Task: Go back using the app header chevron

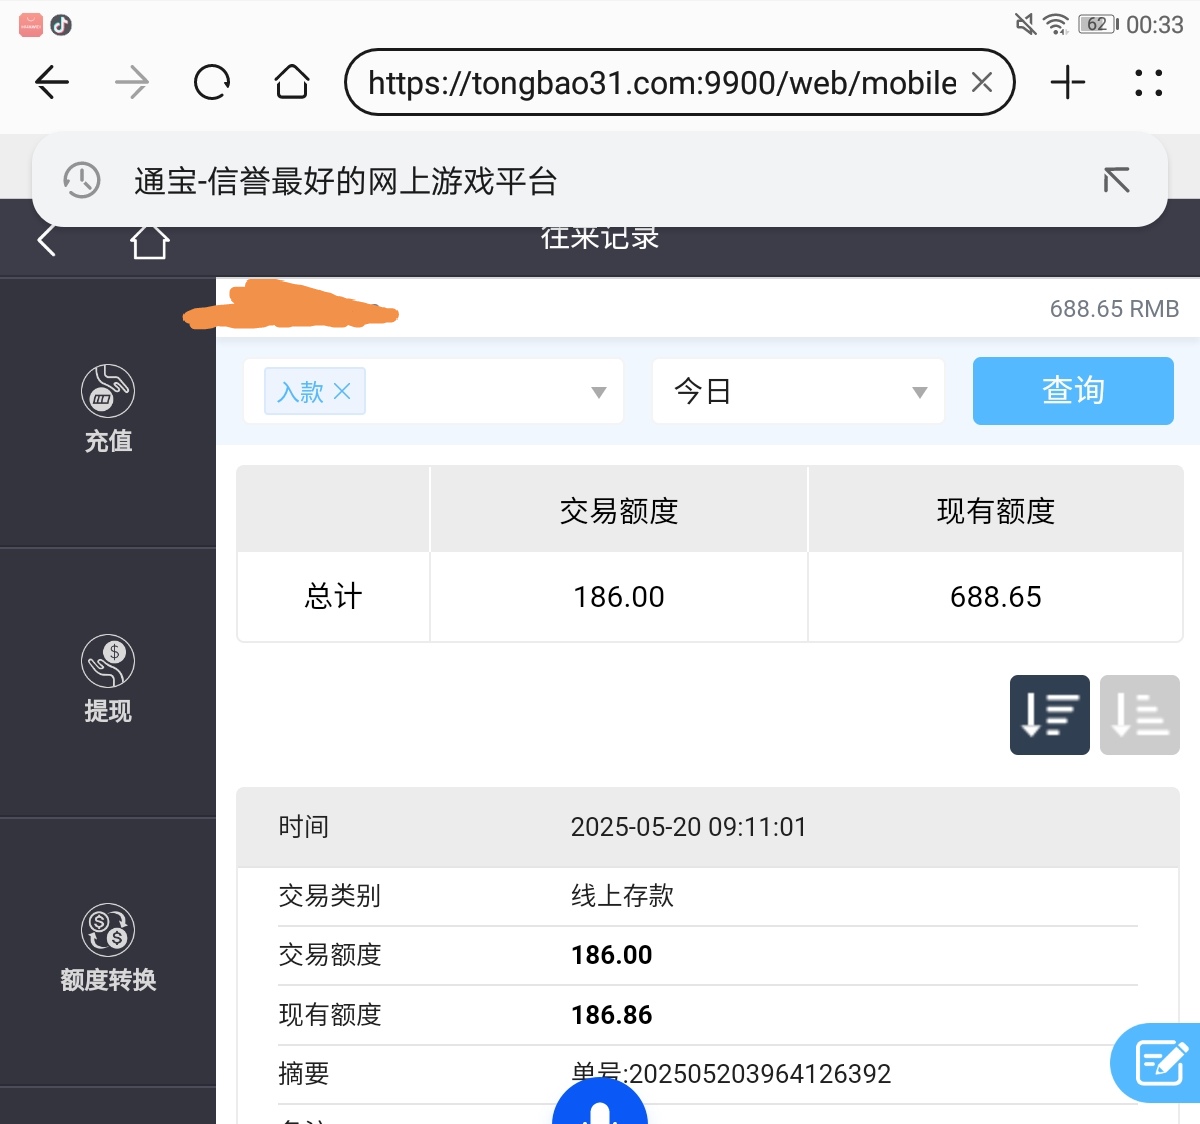Action: point(46,241)
